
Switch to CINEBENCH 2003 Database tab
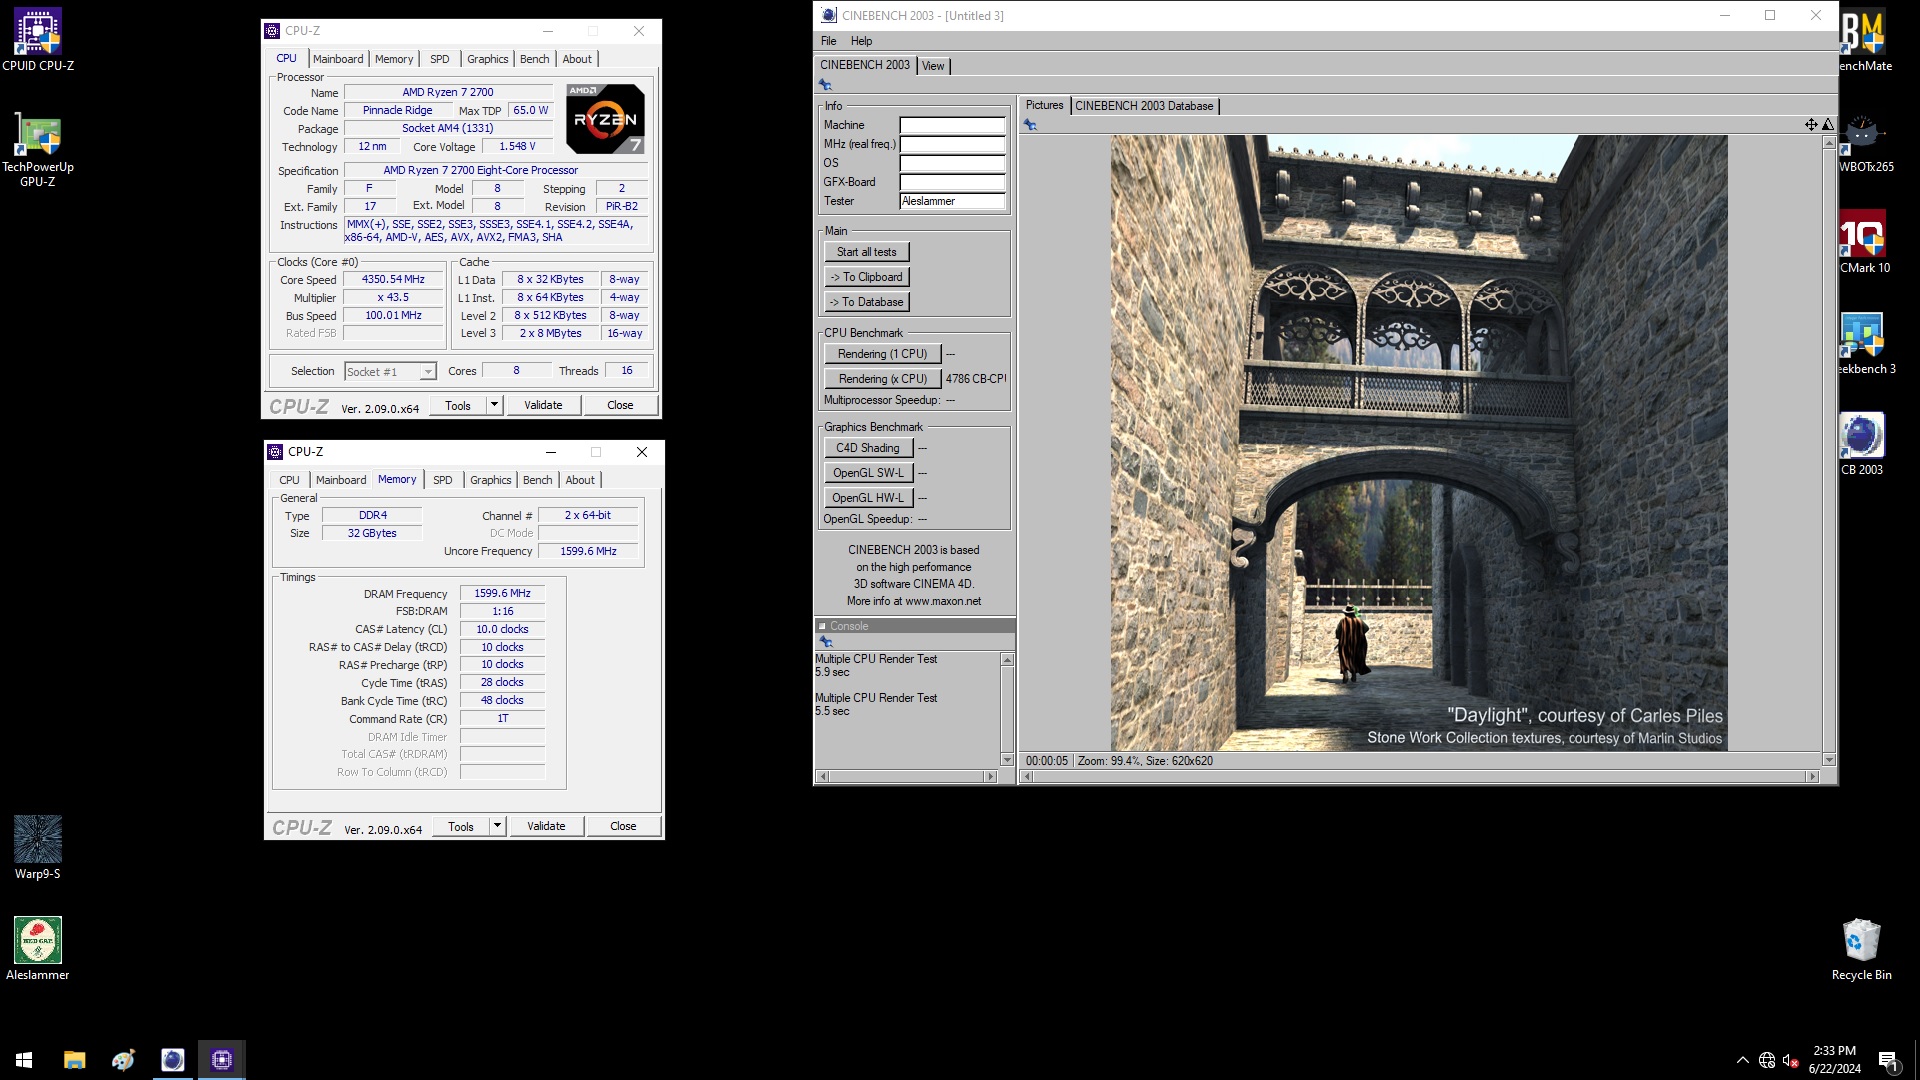1144,106
